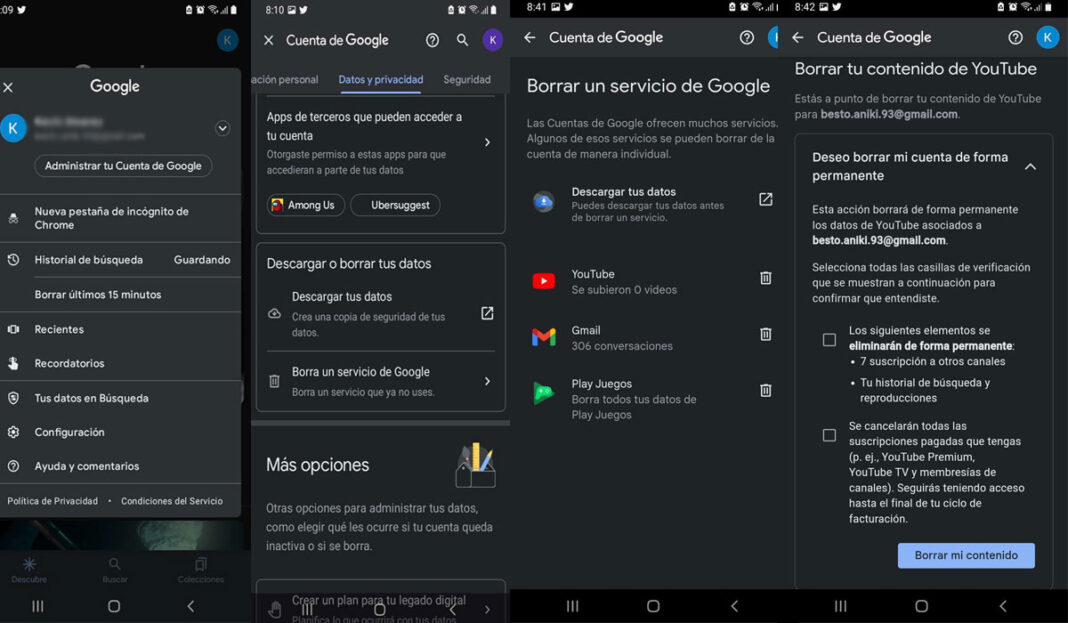
Task: Click help icon in second Cuenta de Google screen
Action: pyautogui.click(x=432, y=40)
